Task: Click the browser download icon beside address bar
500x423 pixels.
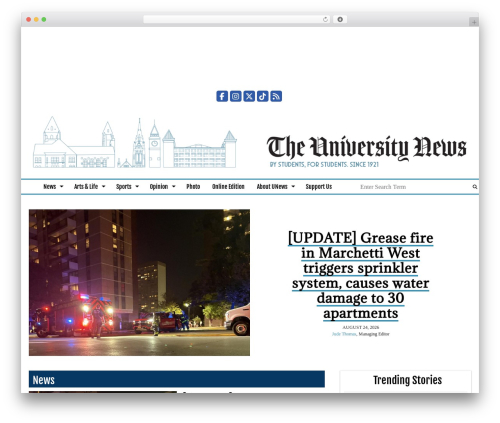Action: [x=340, y=20]
